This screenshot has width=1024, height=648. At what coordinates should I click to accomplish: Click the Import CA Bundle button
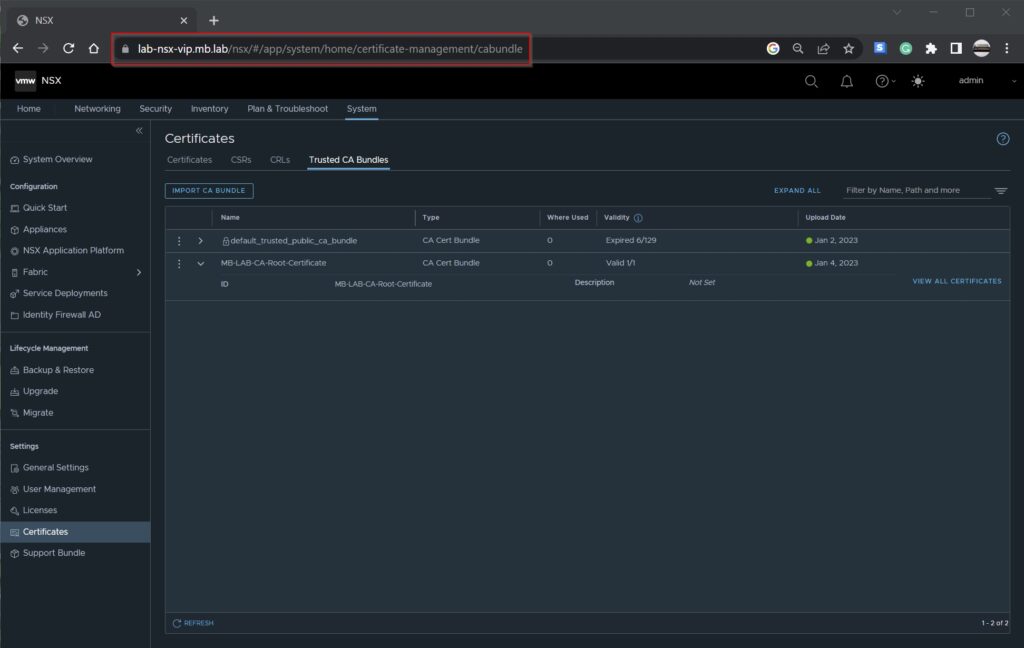point(209,190)
